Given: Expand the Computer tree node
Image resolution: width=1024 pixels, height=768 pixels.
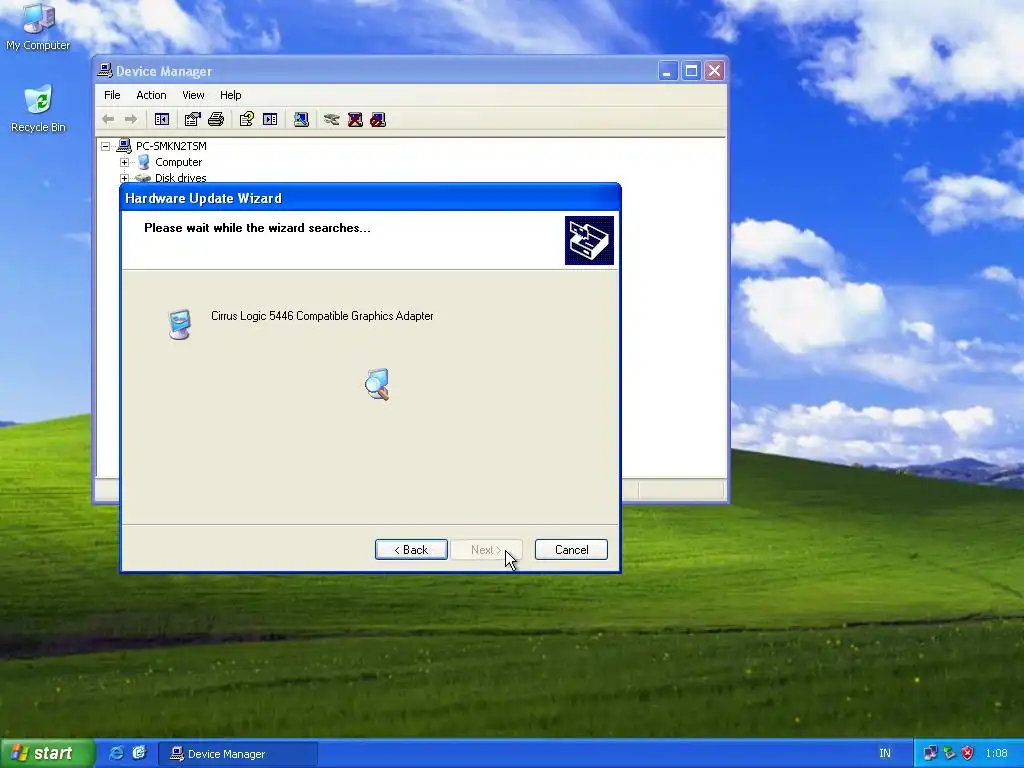Looking at the screenshot, I should pyautogui.click(x=124, y=162).
